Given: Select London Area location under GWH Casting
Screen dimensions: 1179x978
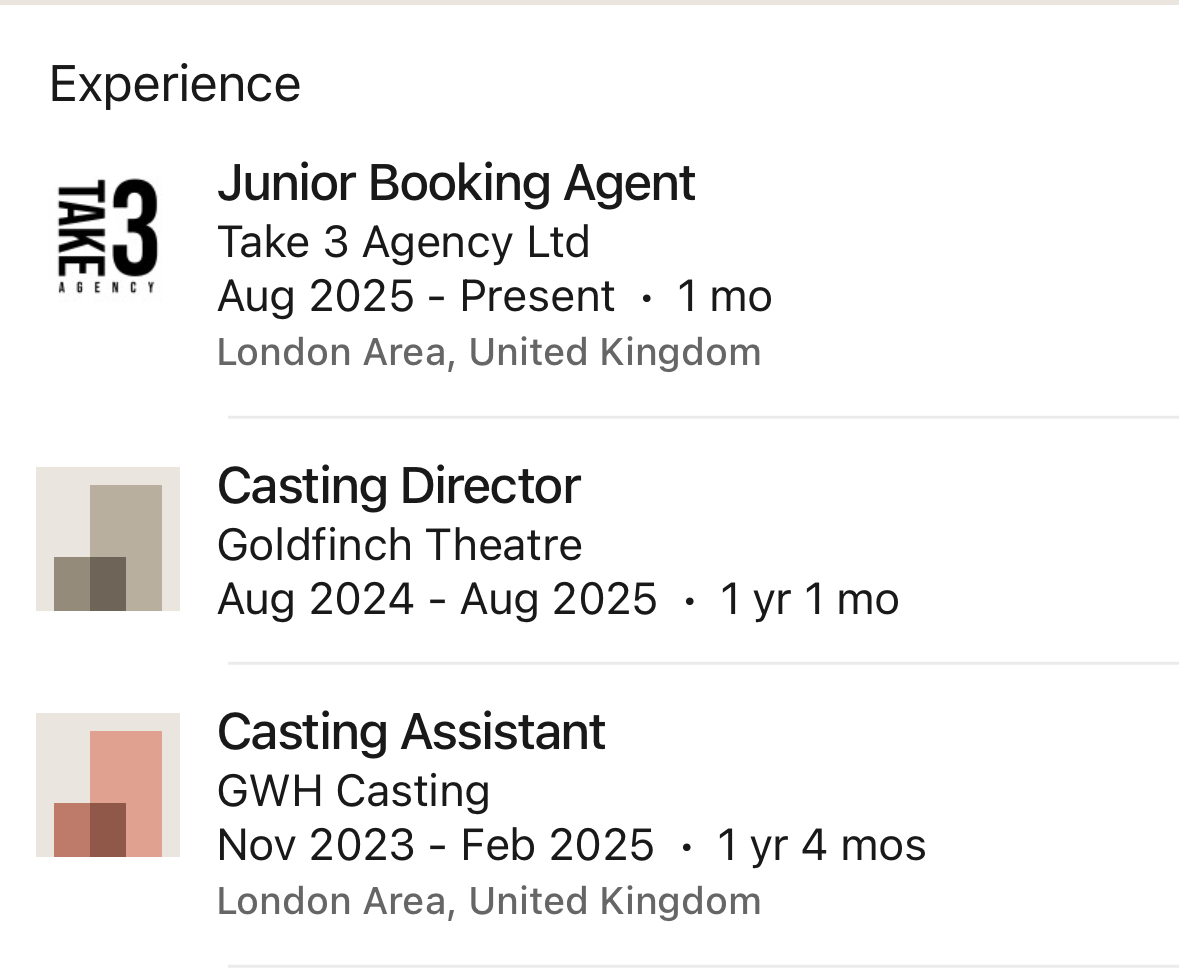Looking at the screenshot, I should coord(488,901).
